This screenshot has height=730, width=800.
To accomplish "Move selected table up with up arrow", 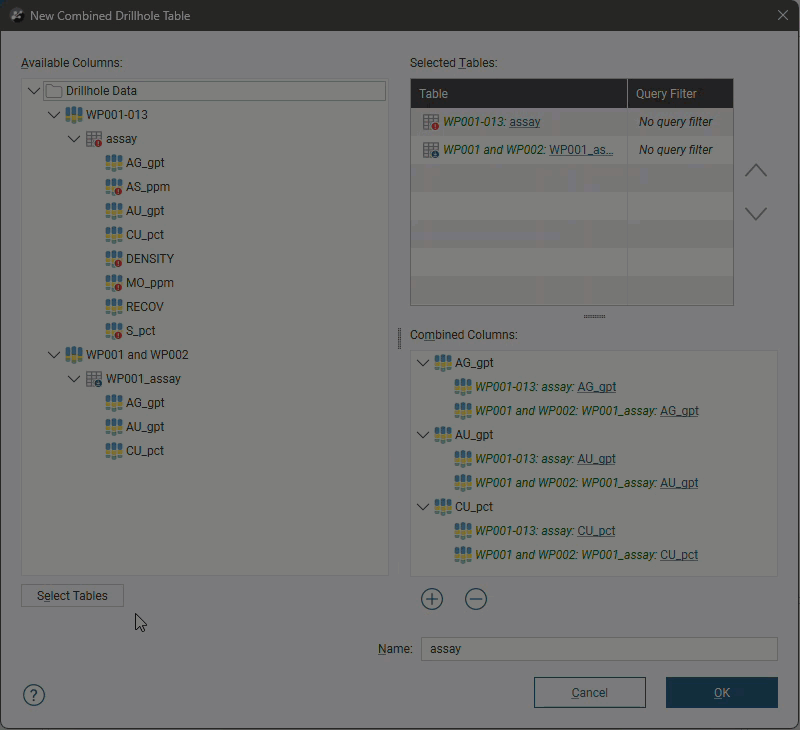I will tap(756, 171).
